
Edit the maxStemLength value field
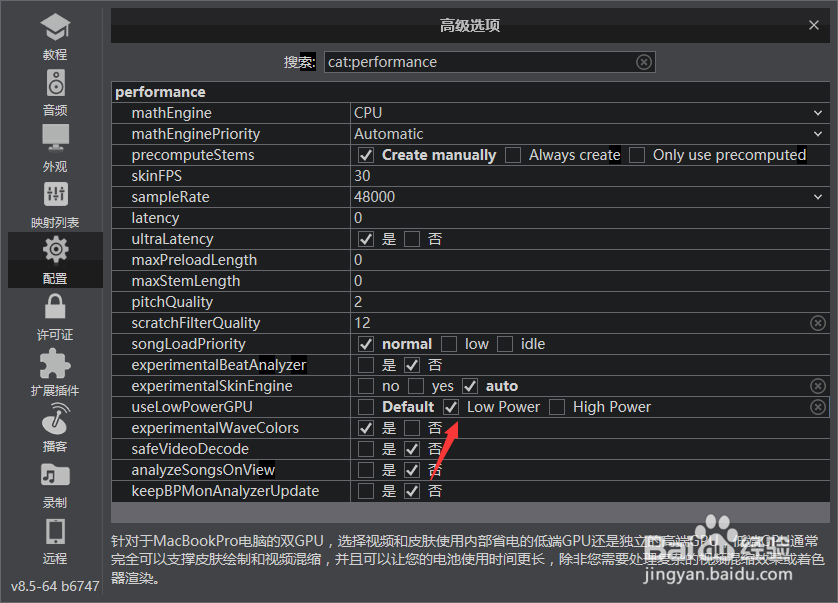click(x=590, y=281)
